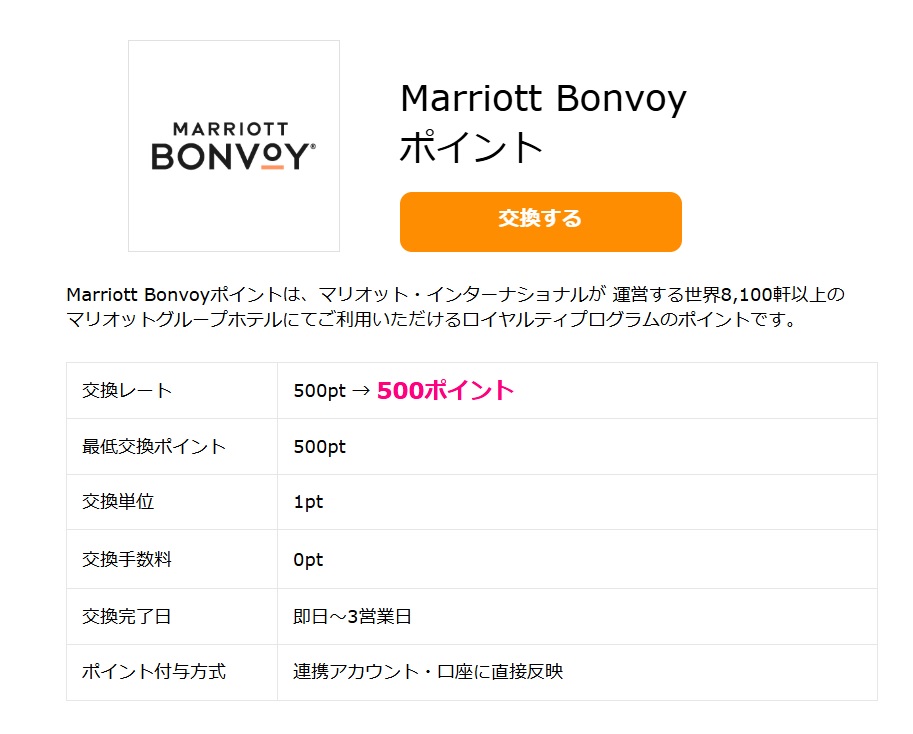This screenshot has height=734, width=913.
Task: Click the arrow in the exchange rate
Action: (361, 391)
